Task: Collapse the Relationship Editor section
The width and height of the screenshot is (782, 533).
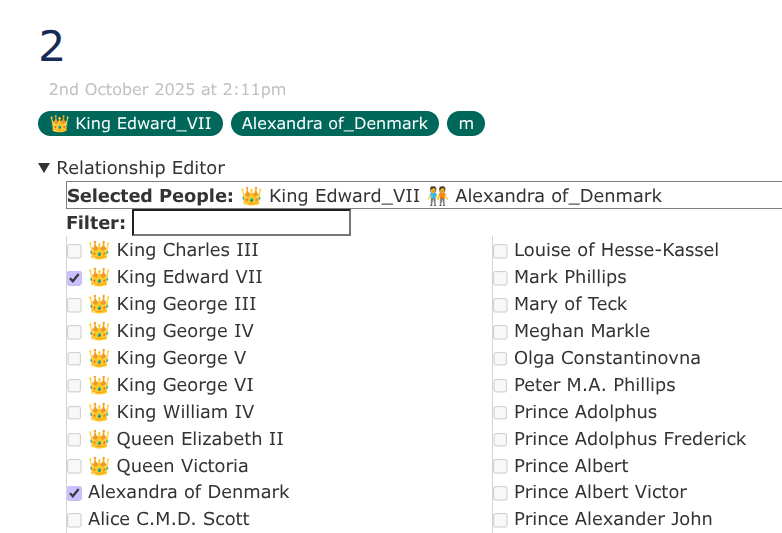Action: 44,168
